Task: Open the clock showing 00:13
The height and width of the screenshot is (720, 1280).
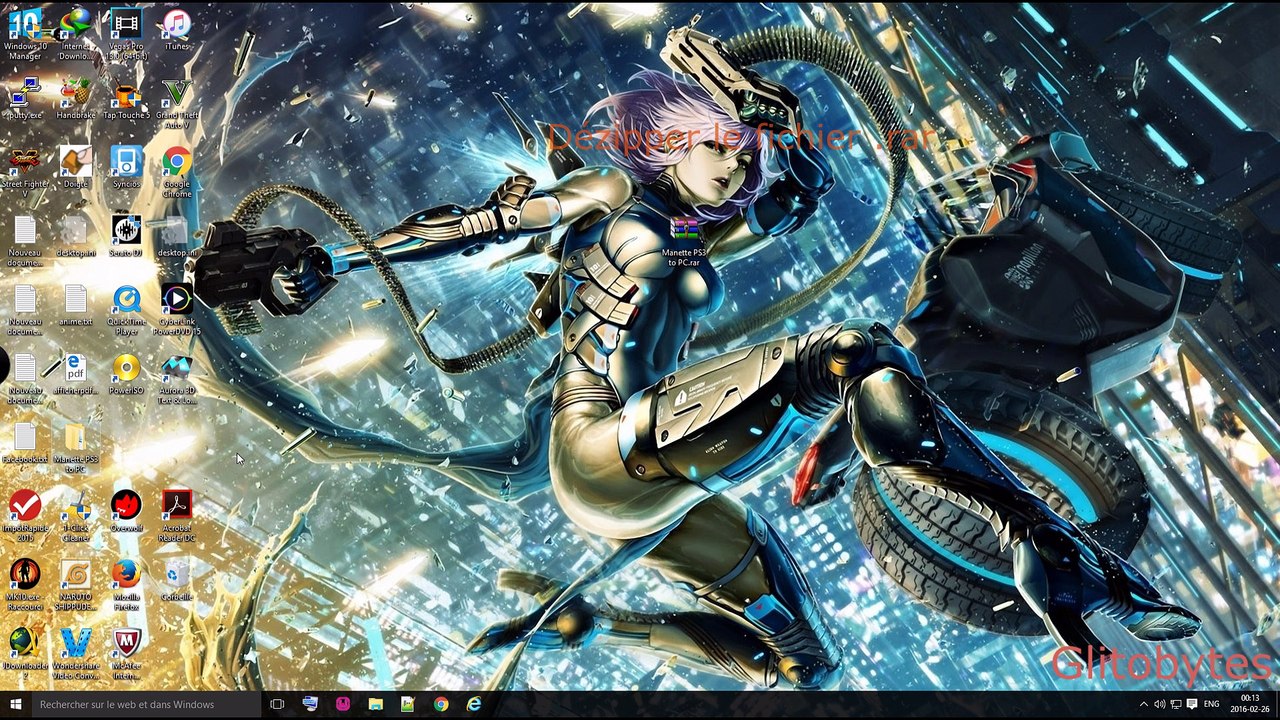Action: [x=1249, y=704]
